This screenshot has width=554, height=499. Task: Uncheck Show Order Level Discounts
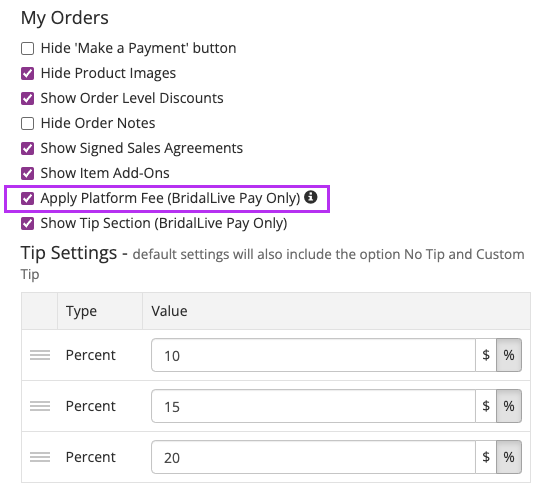point(28,98)
